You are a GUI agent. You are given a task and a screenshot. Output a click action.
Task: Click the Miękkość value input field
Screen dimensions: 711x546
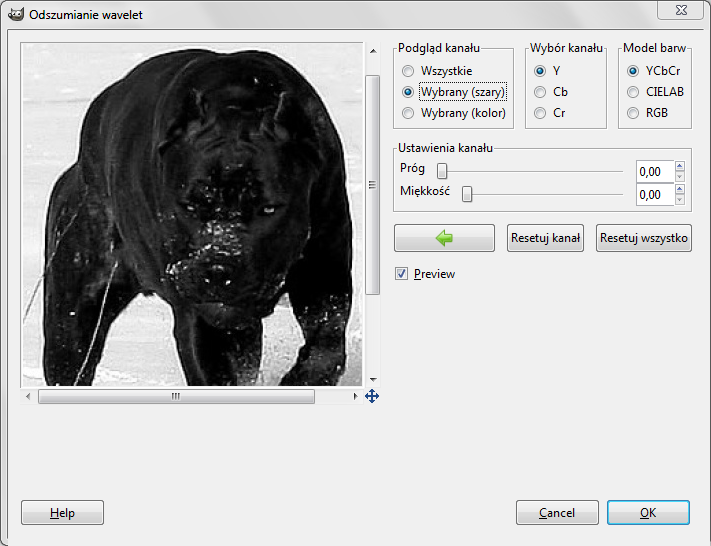coord(655,195)
